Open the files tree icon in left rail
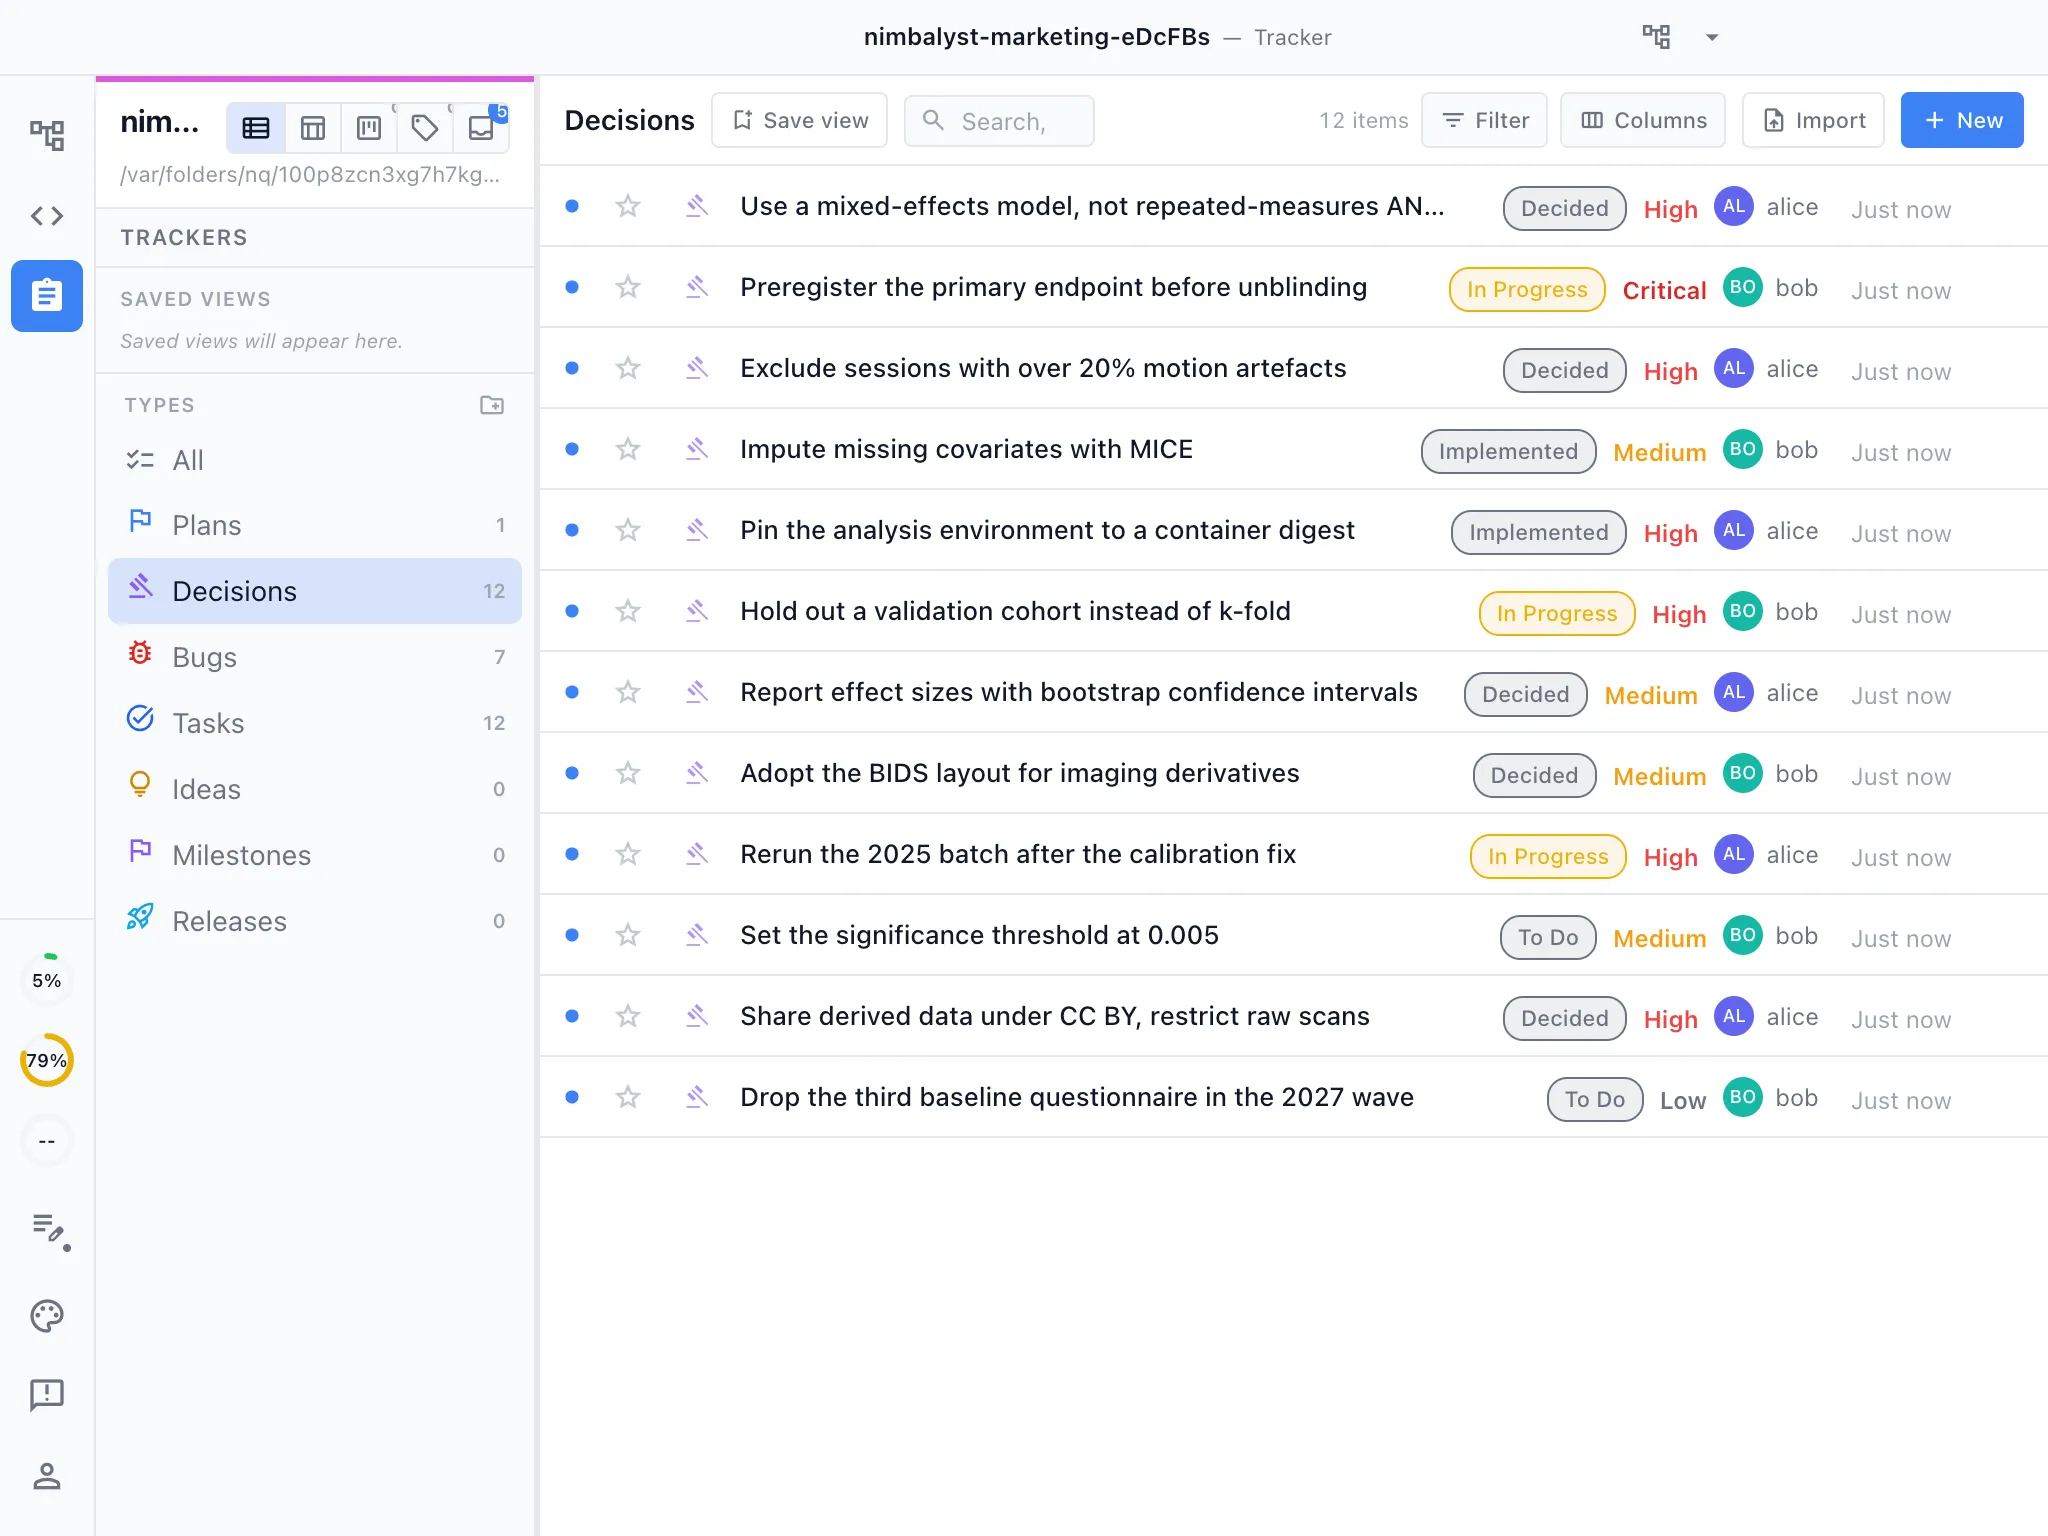Screen dimensions: 2048x1536 (x=47, y=135)
